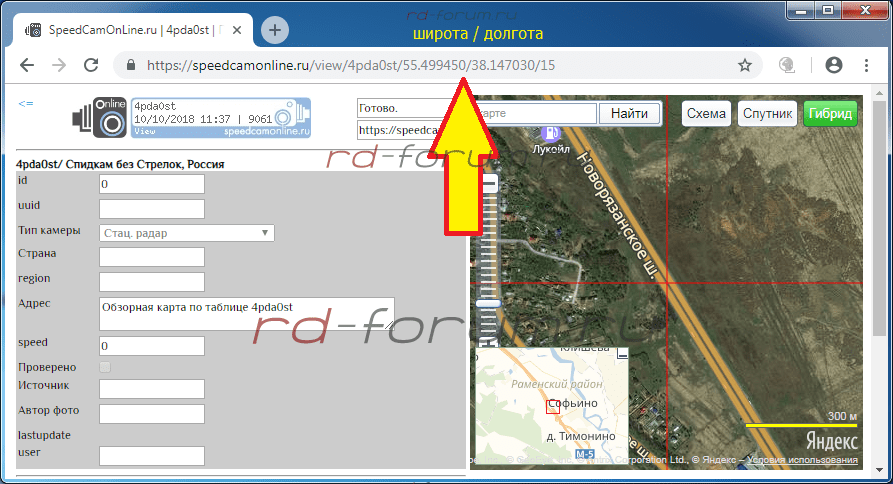Open the globe extension icon
Screen dimensions: 893x484
787,65
